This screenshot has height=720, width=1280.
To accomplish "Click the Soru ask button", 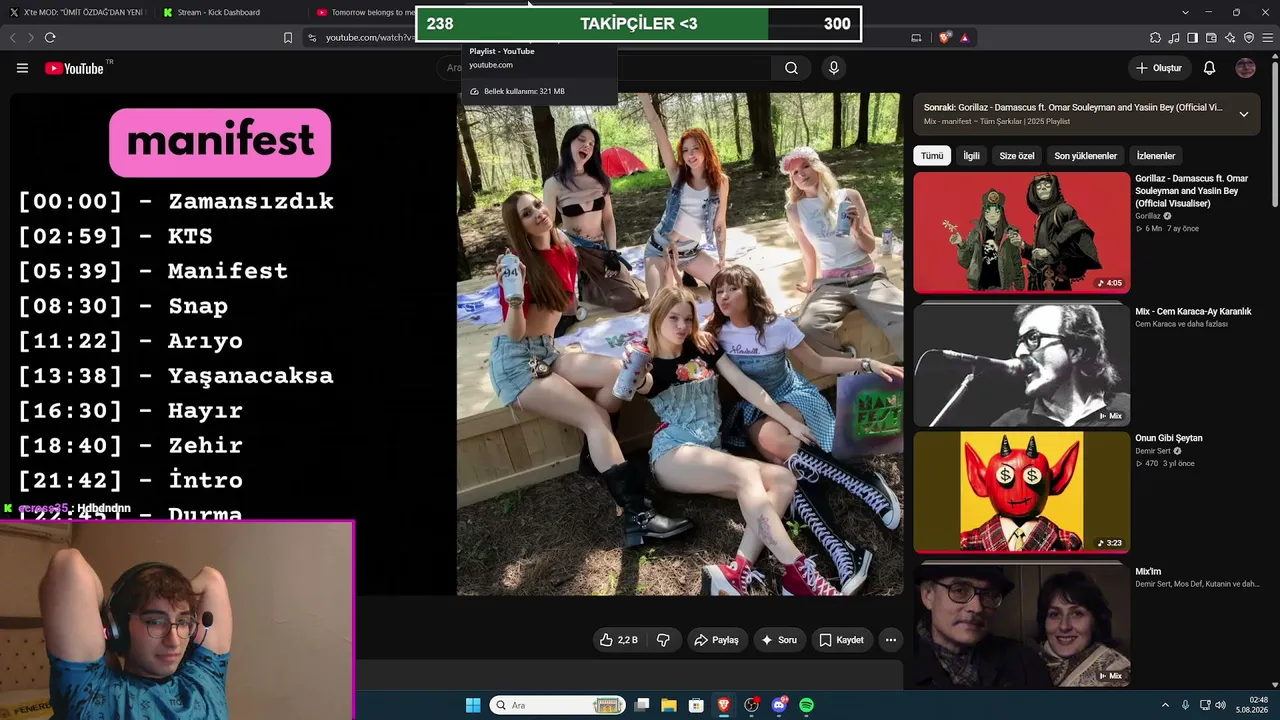I will click(x=779, y=640).
